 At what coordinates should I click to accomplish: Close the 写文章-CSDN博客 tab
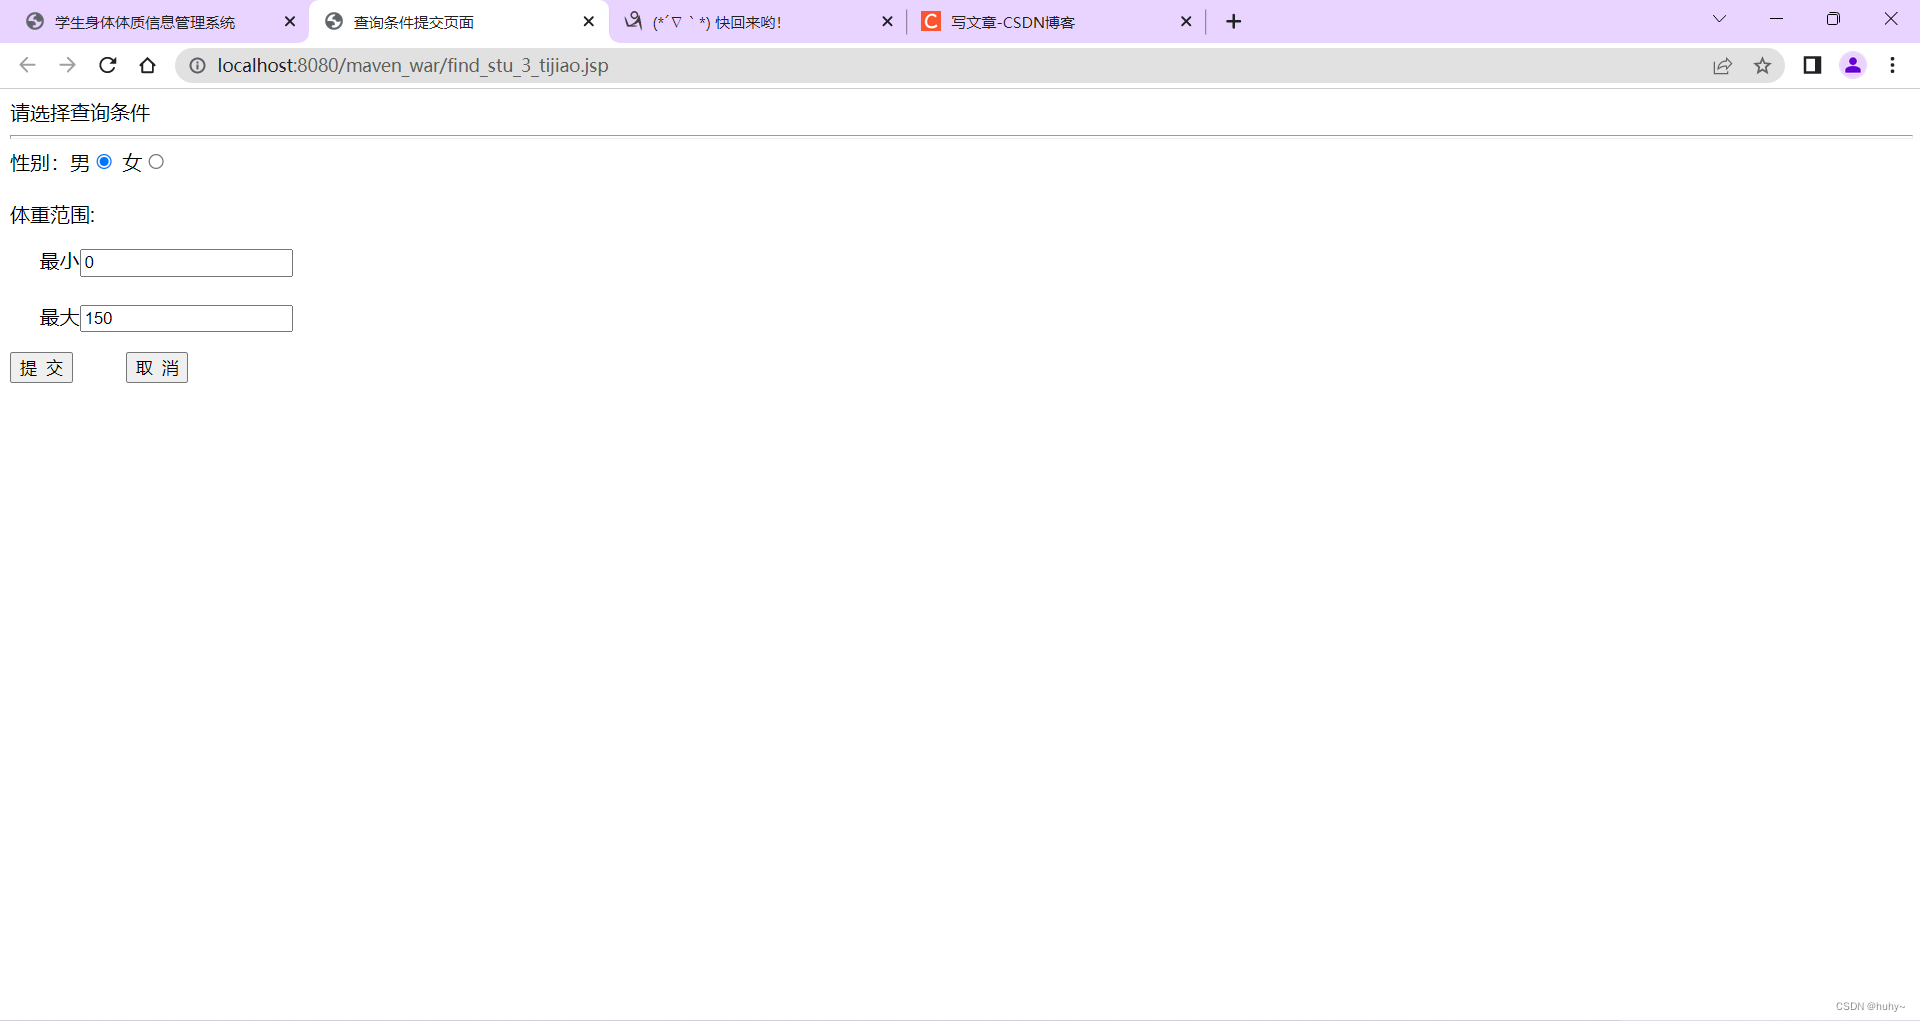click(1186, 21)
